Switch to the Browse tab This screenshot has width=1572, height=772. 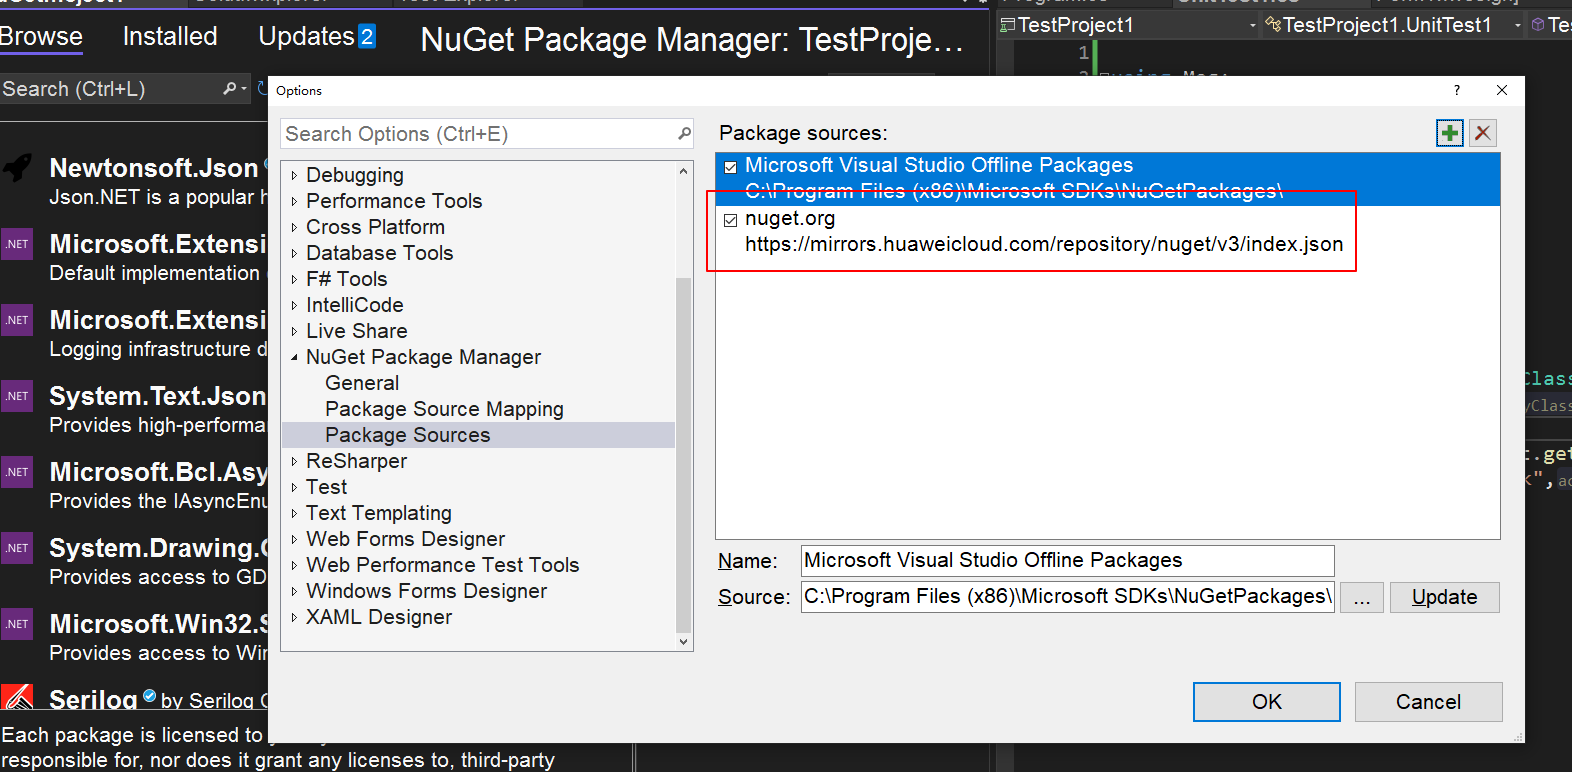click(x=41, y=37)
